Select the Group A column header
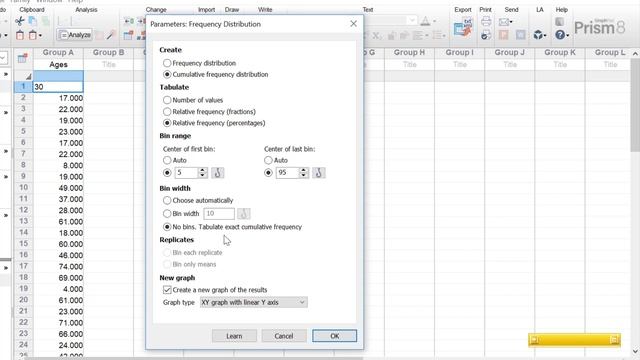The image size is (640, 360). 58,53
